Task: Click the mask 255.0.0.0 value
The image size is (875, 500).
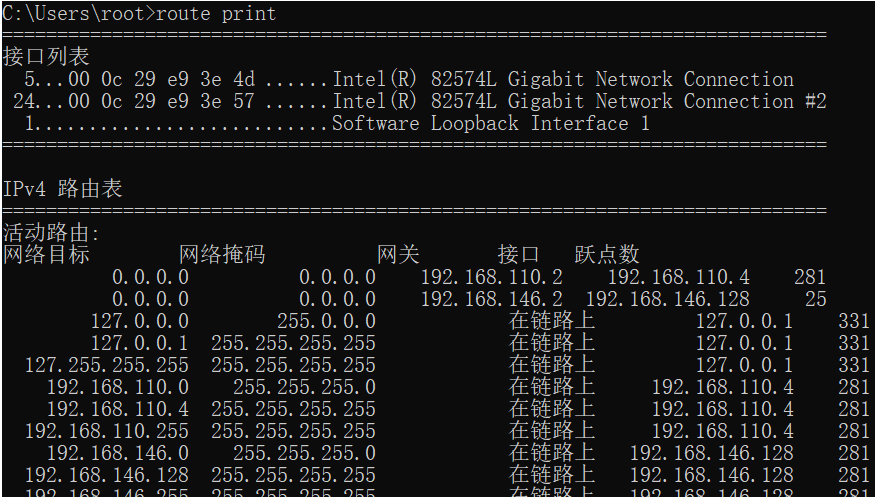Action: click(326, 321)
